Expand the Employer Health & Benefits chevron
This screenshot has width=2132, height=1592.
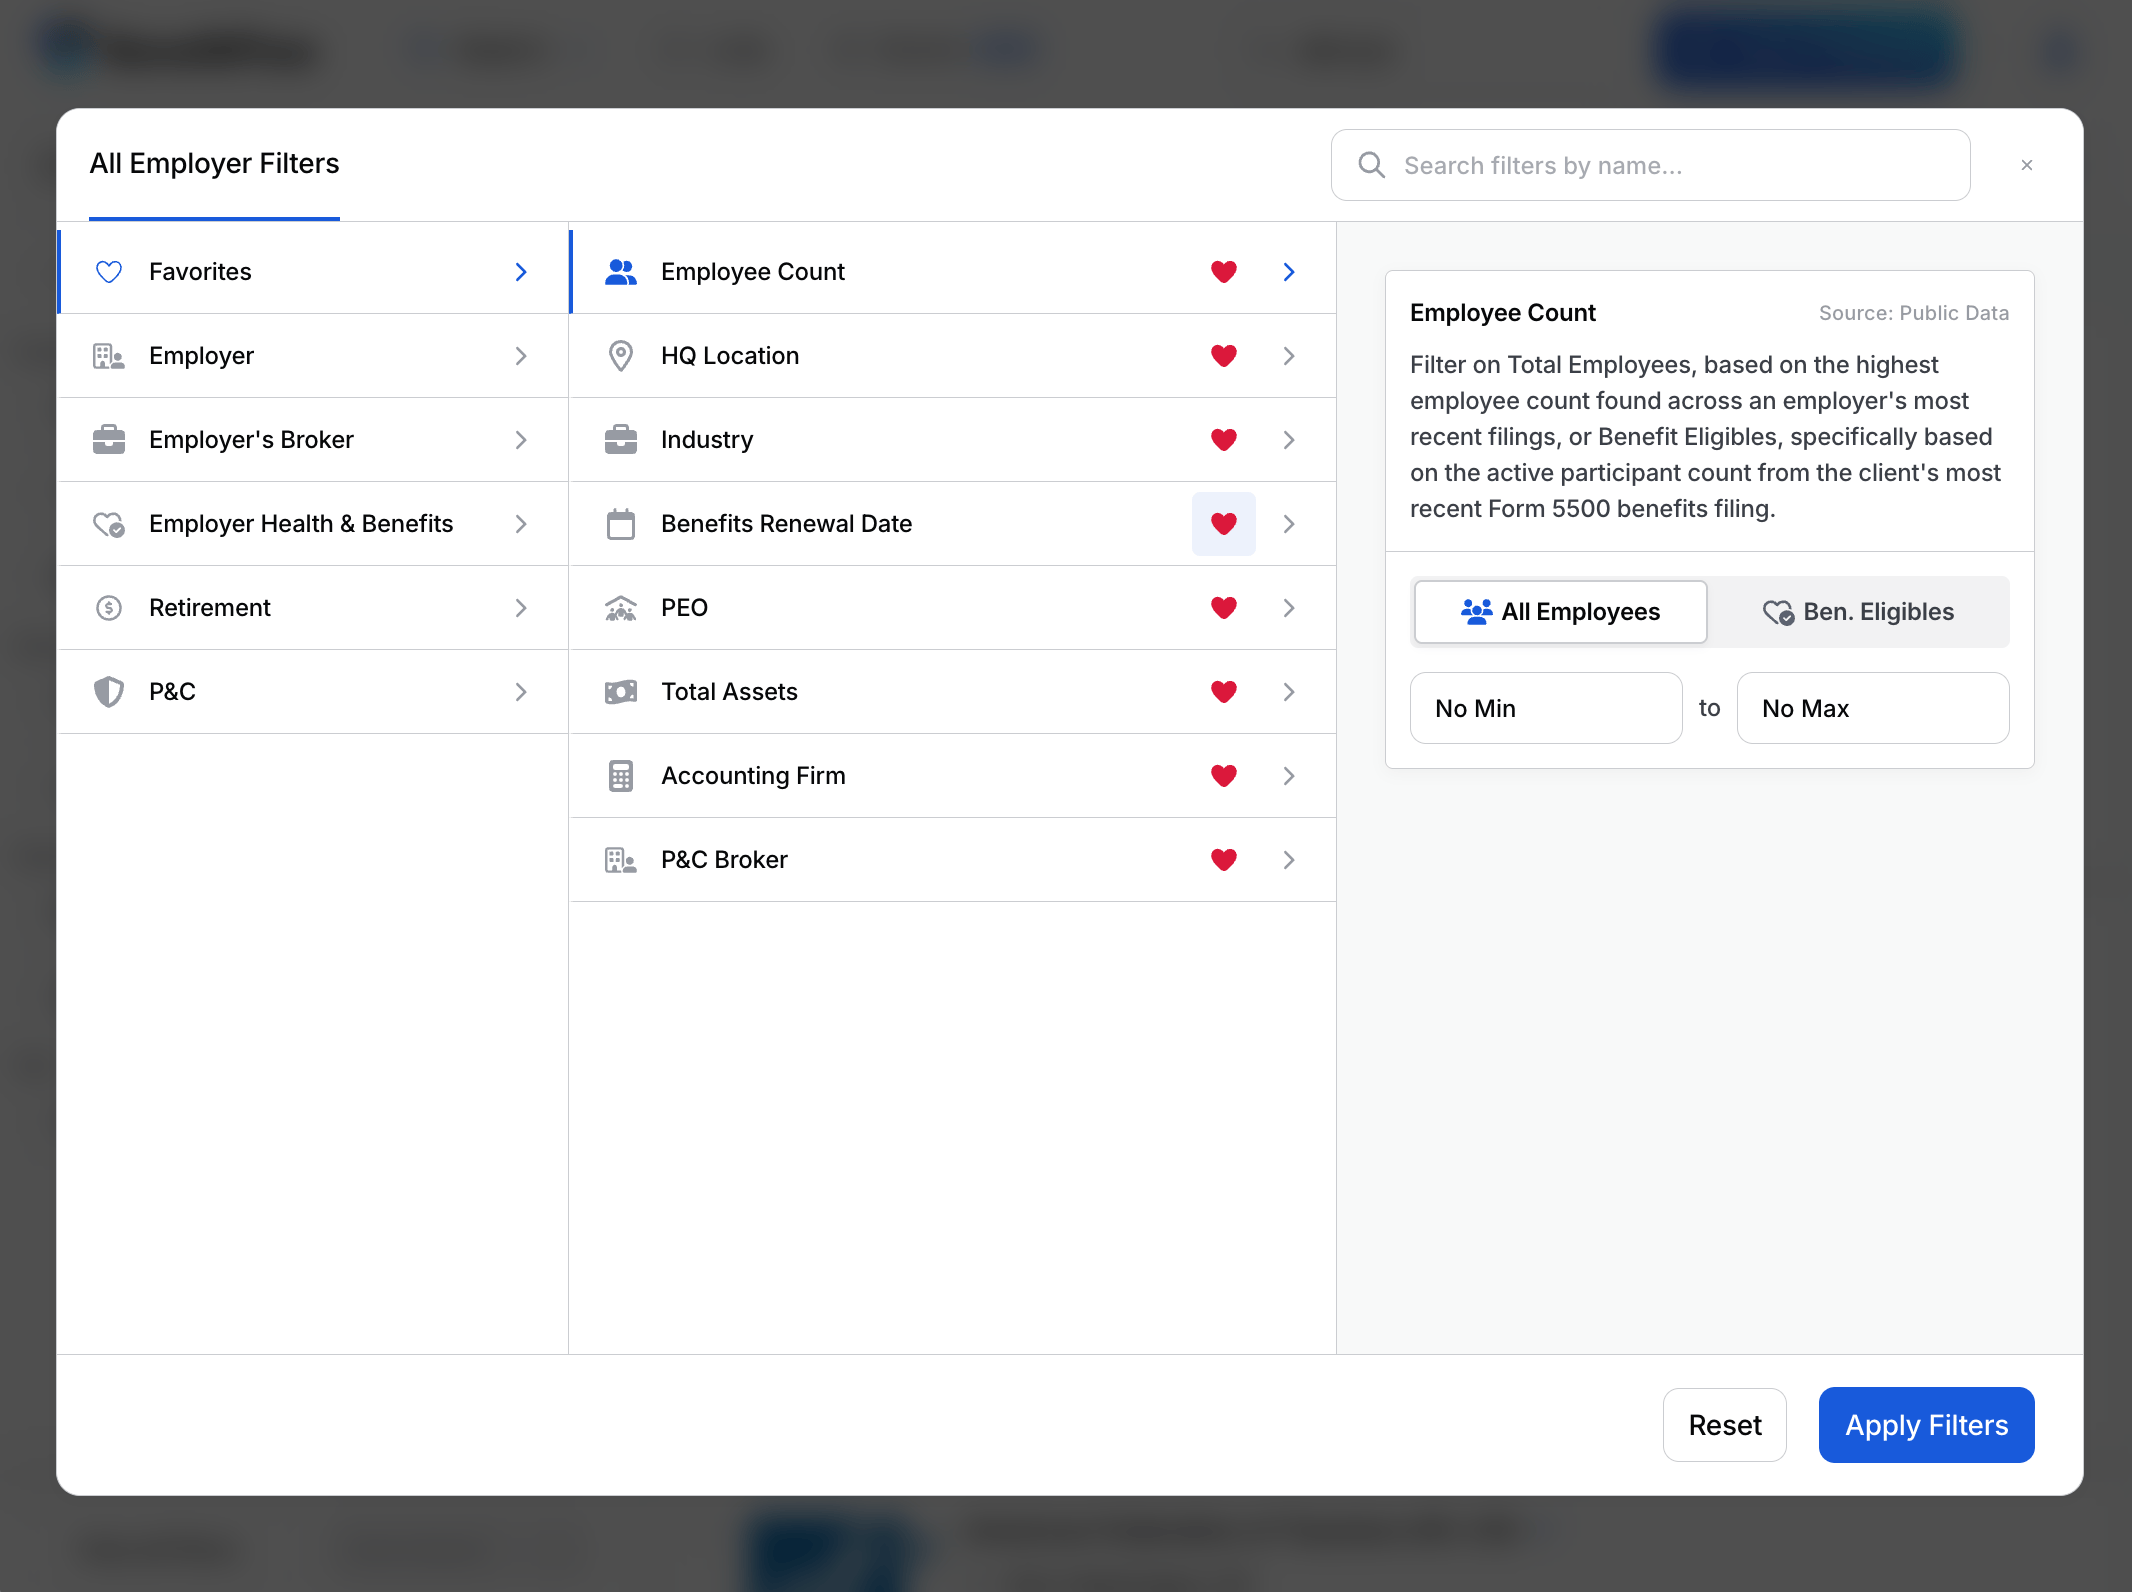click(x=521, y=524)
